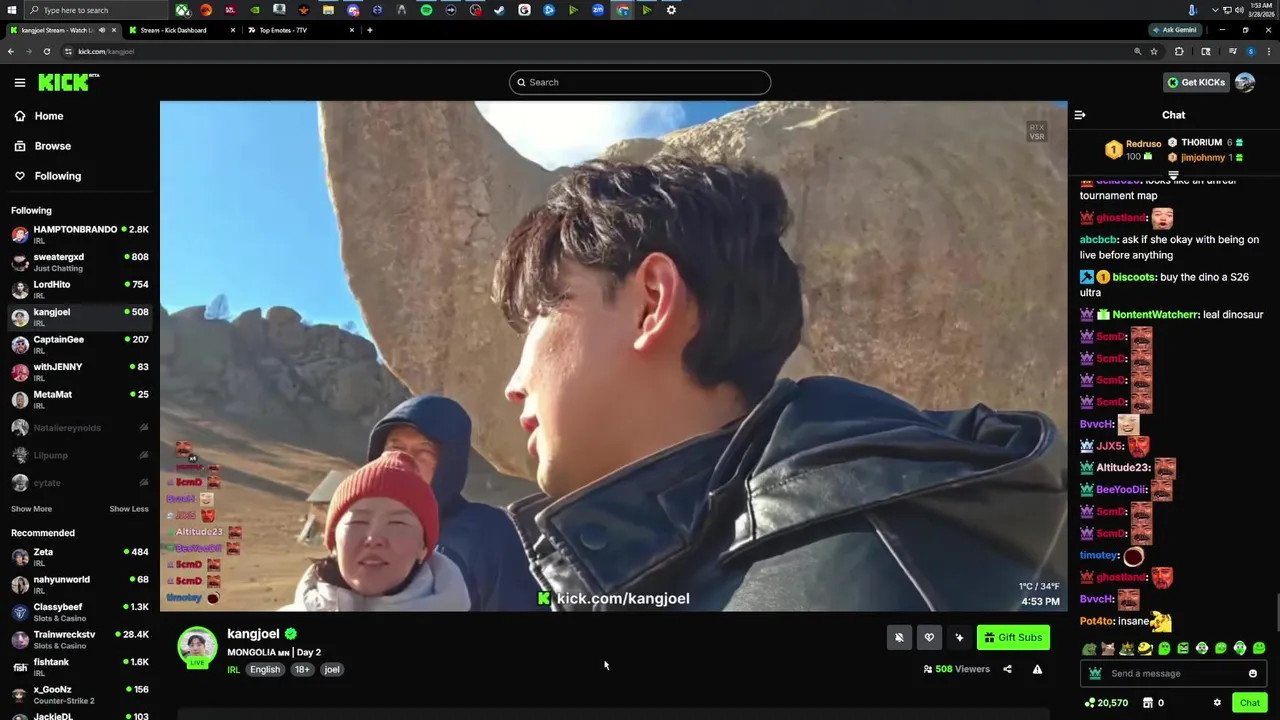Share the stream via share icon
This screenshot has width=1280, height=720.
[1007, 669]
